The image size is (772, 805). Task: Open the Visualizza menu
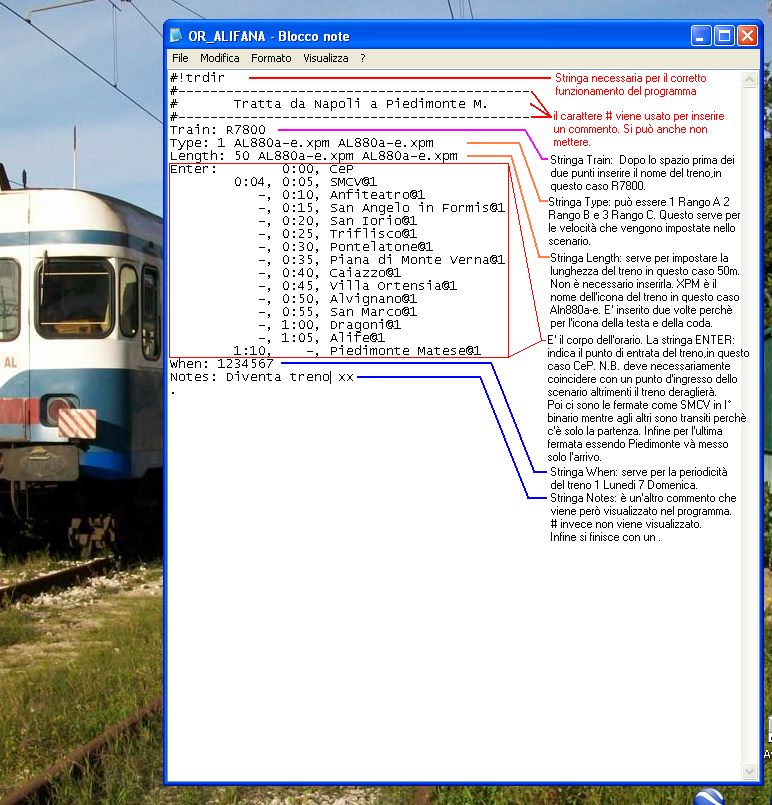click(x=326, y=59)
